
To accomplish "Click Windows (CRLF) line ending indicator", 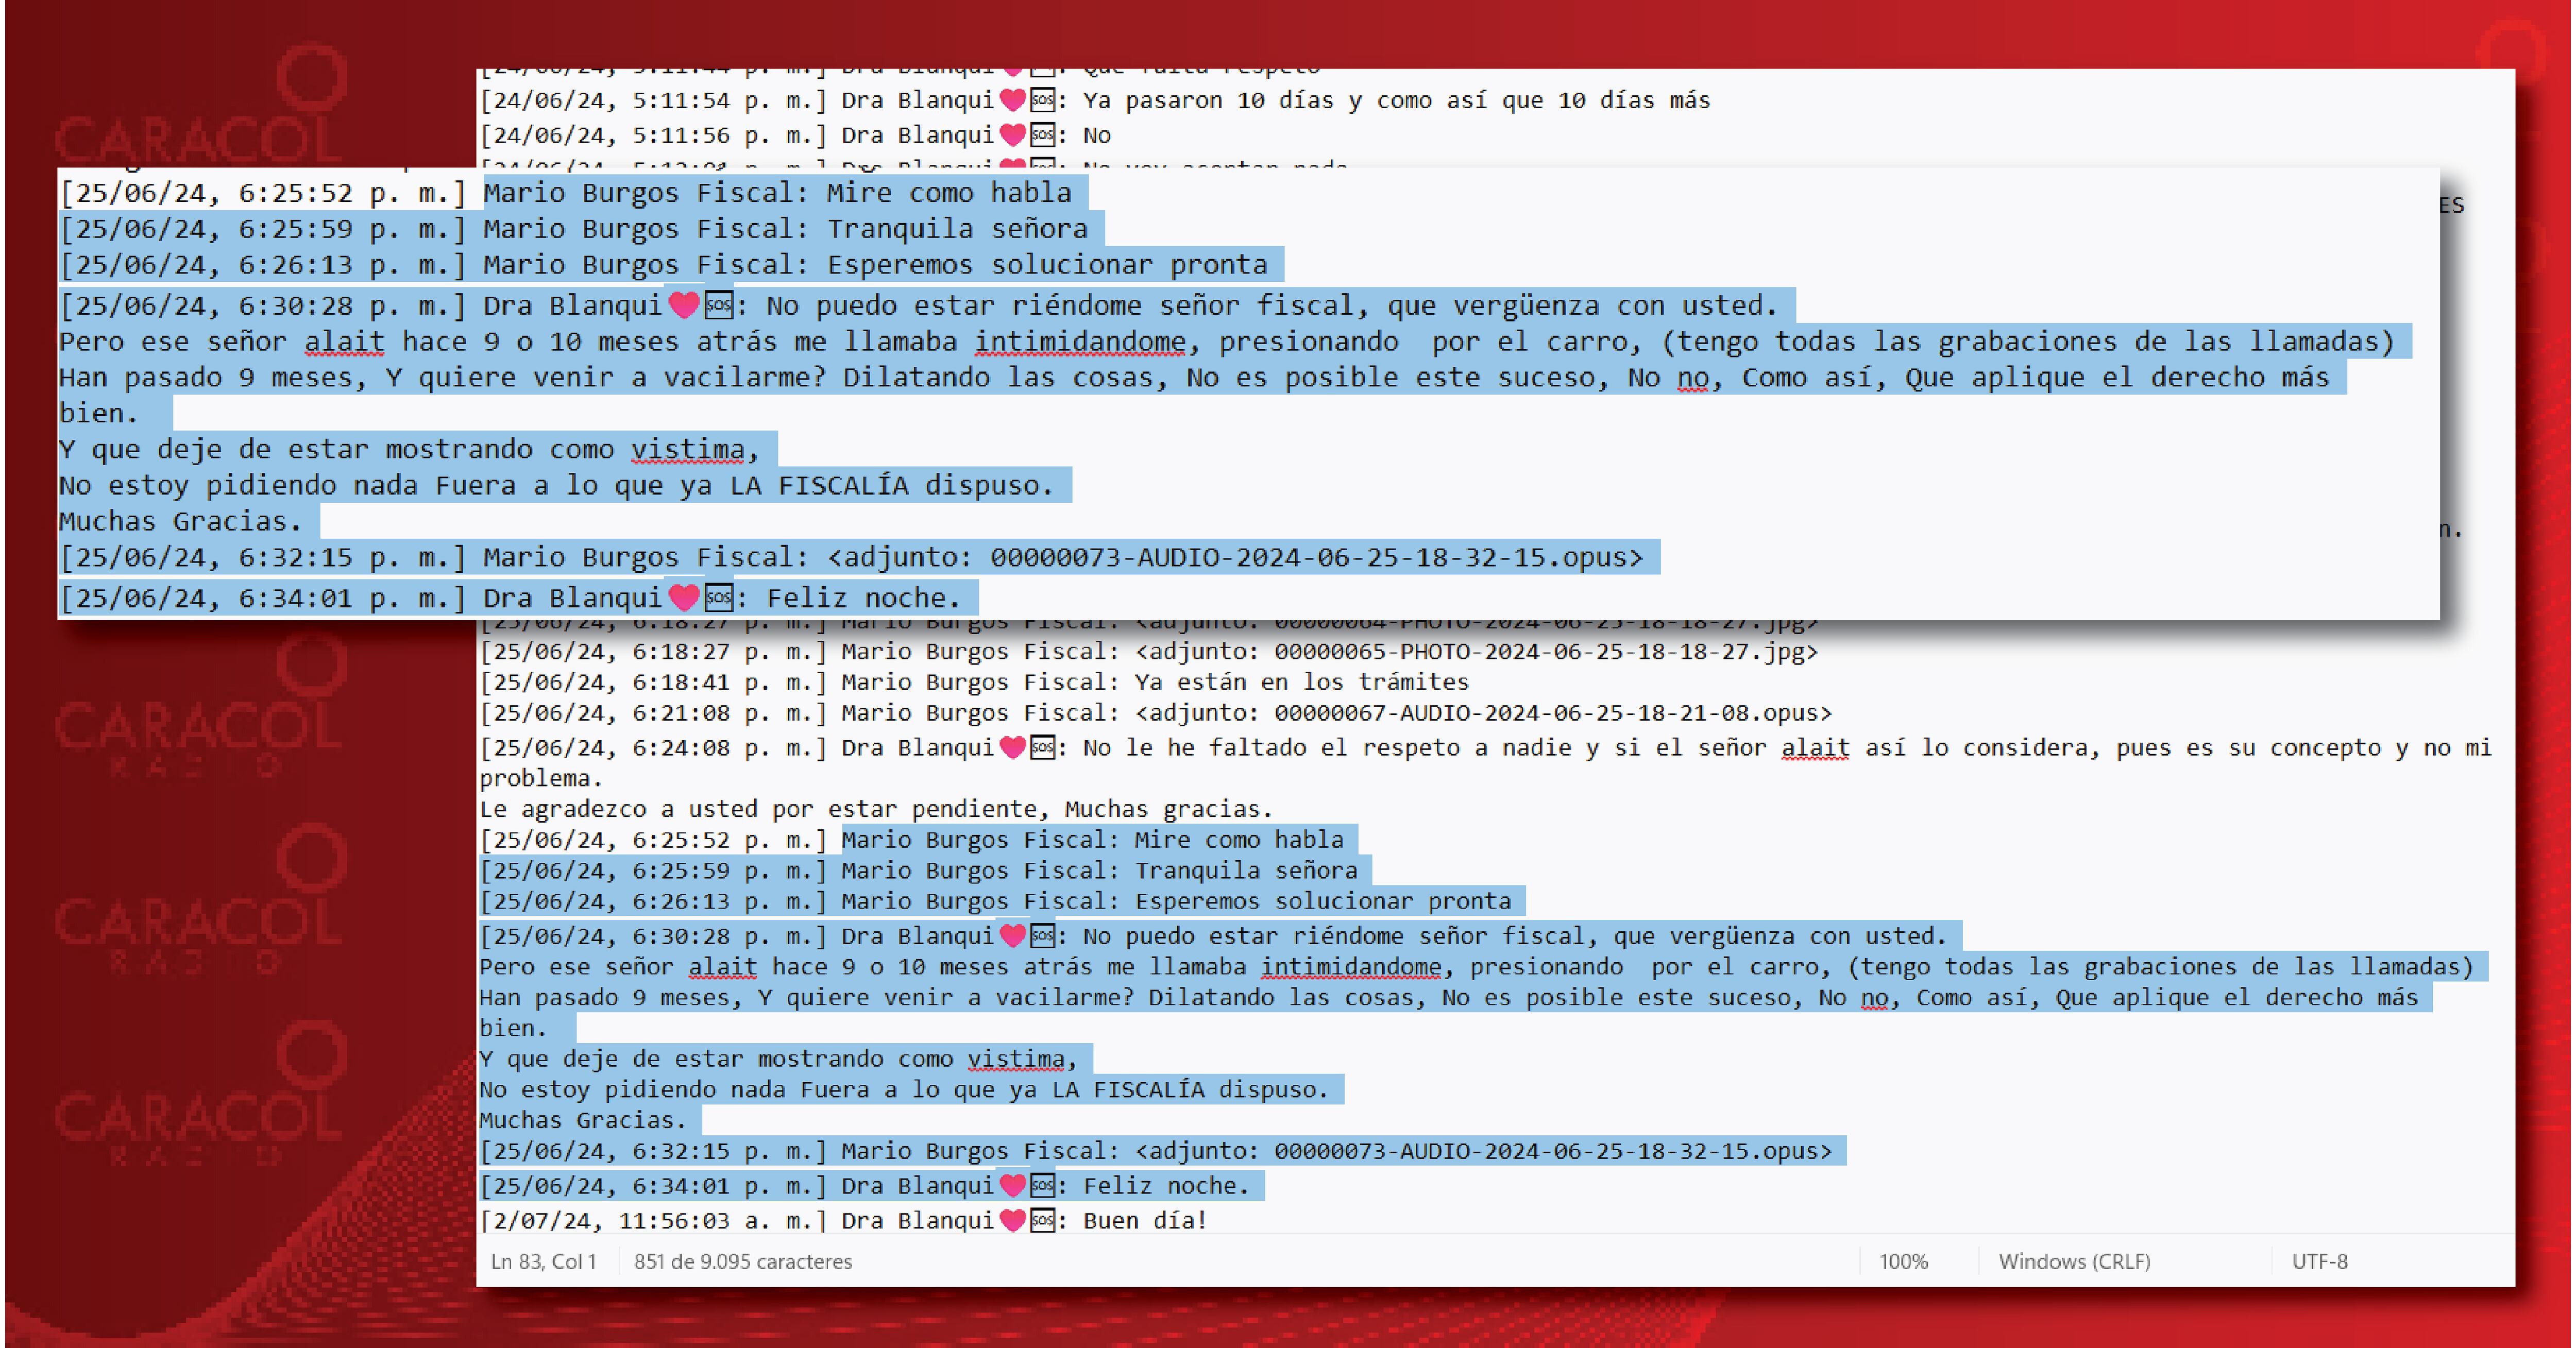I will [x=2074, y=1261].
